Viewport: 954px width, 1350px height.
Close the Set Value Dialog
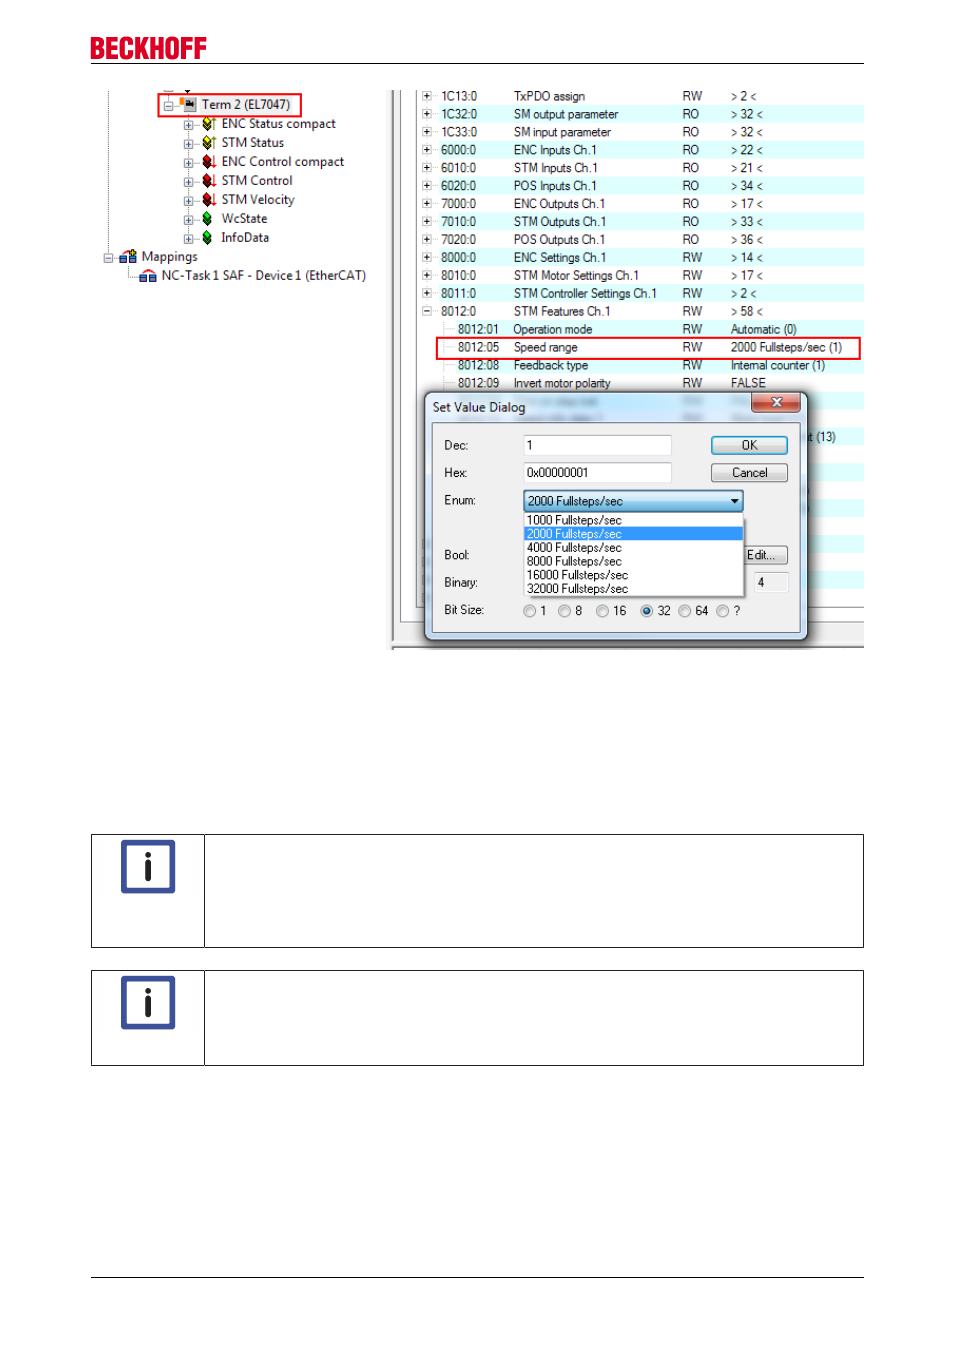pos(775,403)
